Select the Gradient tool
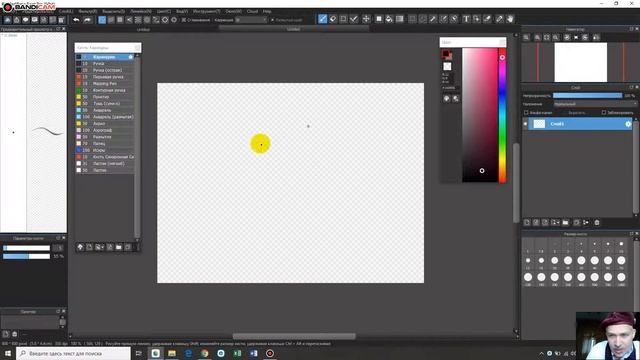 400,19
